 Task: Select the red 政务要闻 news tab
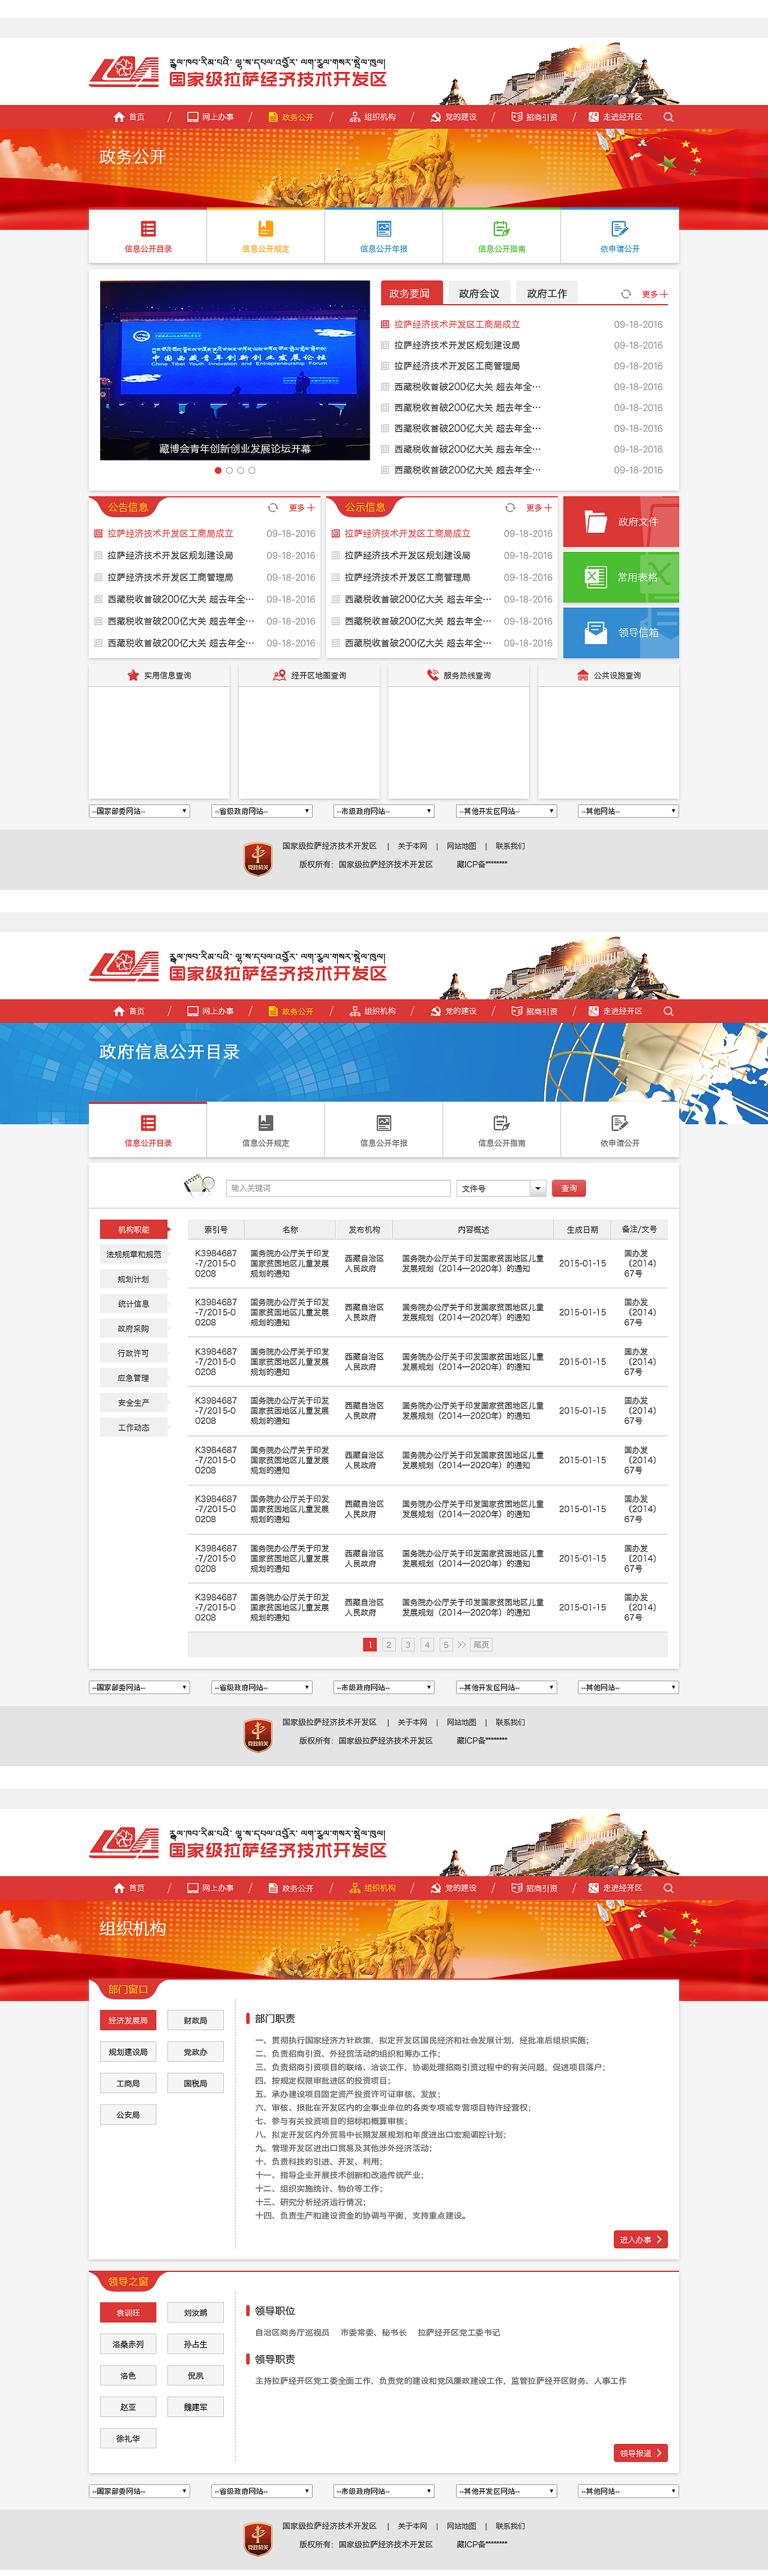tap(411, 293)
